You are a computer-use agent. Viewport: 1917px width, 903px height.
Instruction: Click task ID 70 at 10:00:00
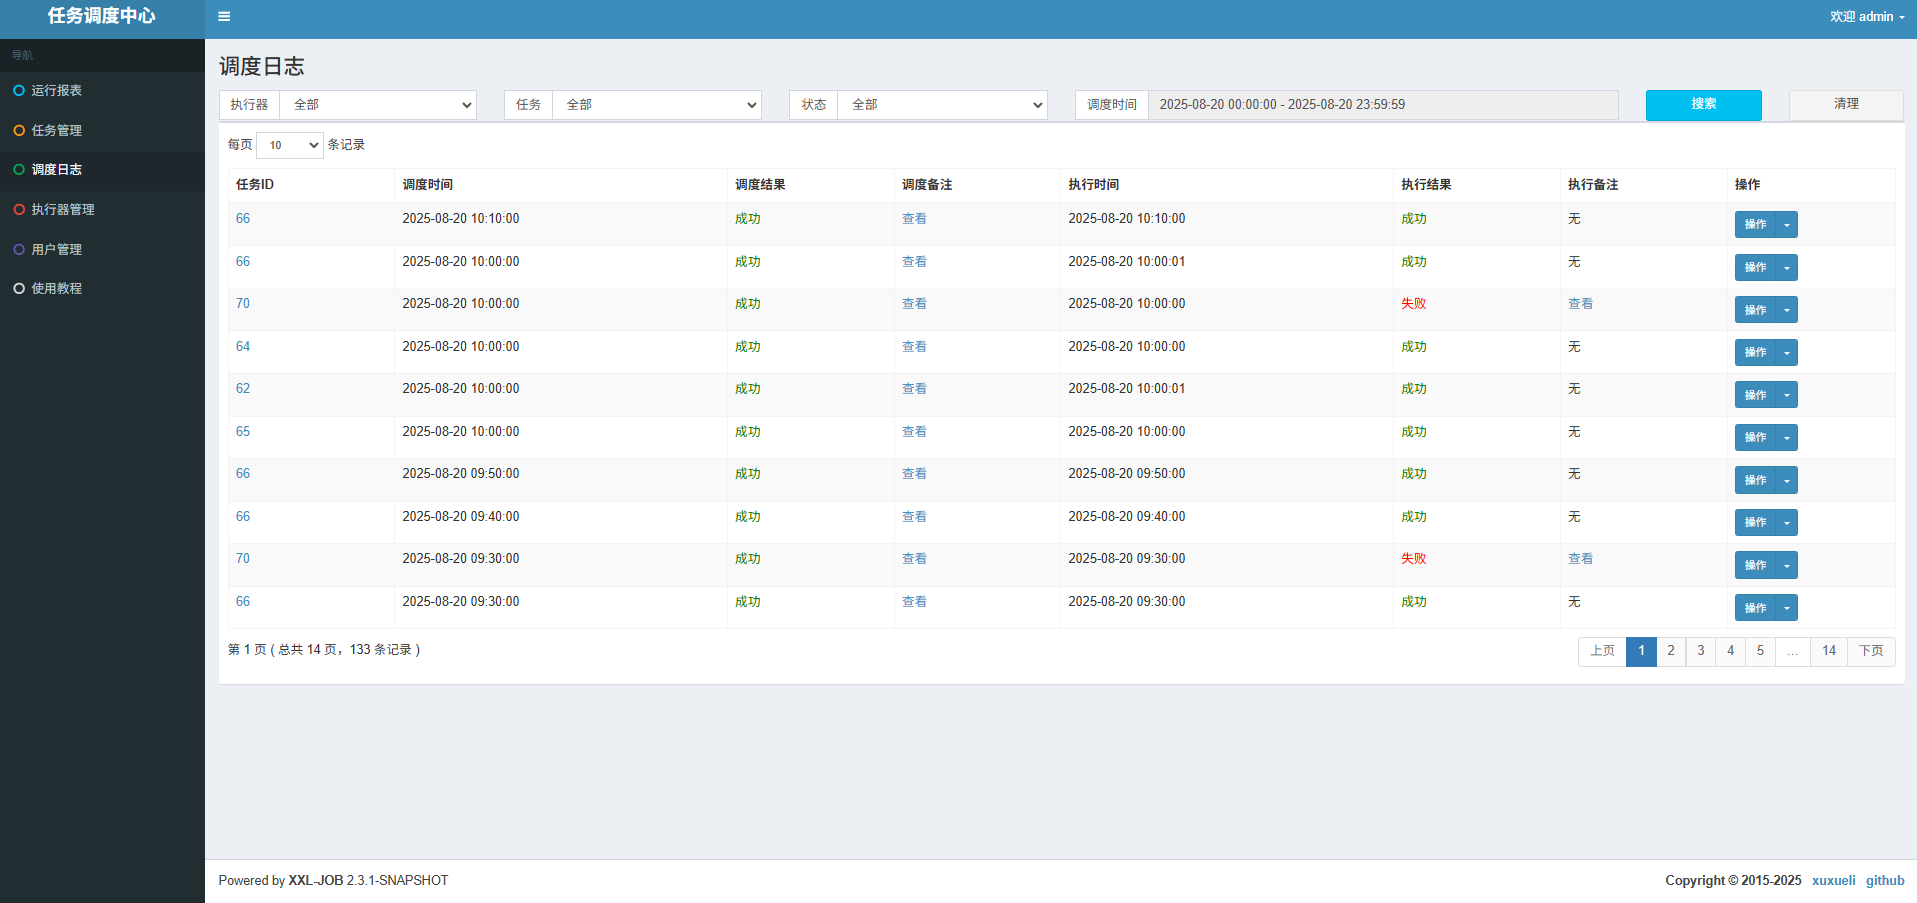click(243, 304)
